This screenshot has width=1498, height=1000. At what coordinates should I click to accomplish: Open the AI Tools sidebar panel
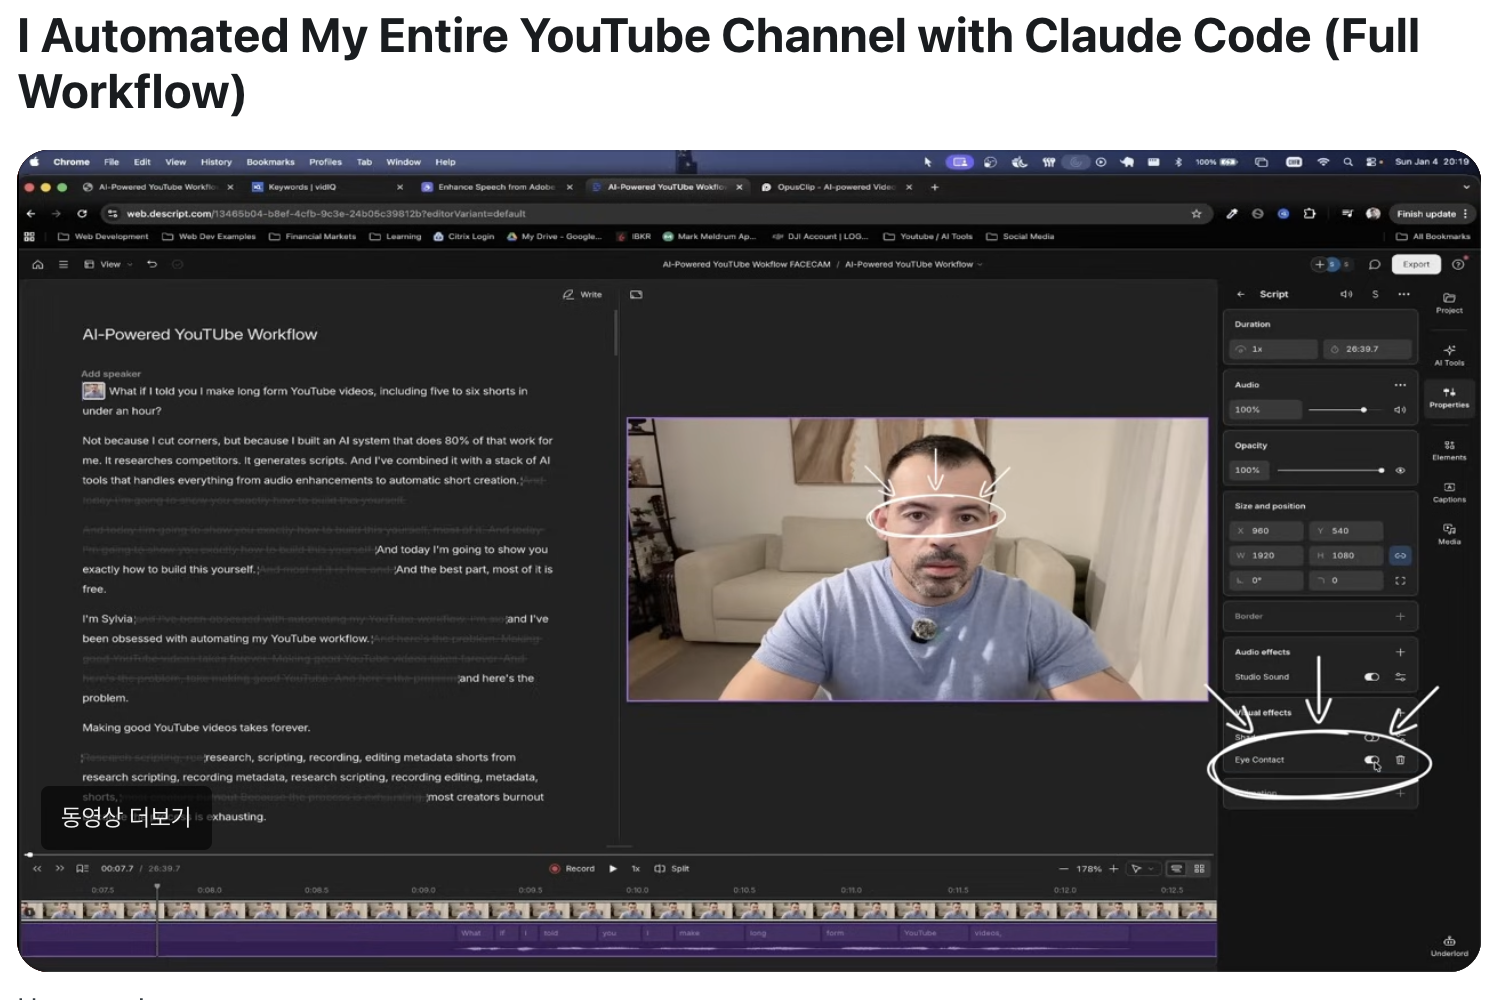(1449, 353)
